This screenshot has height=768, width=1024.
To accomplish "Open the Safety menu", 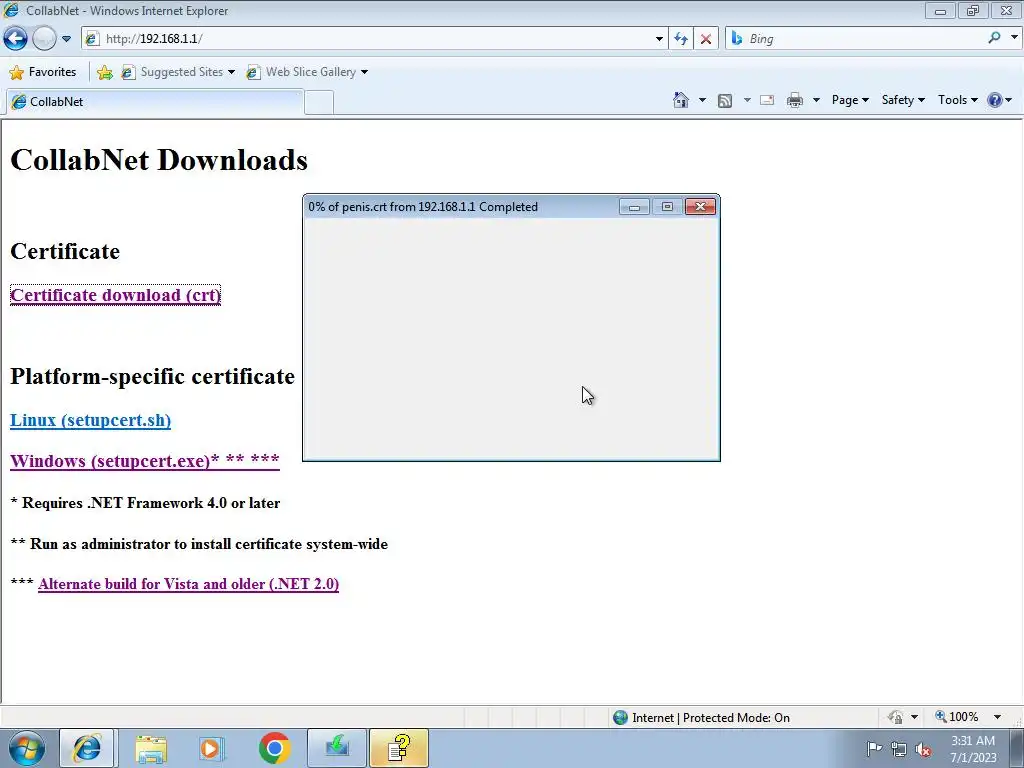I will [903, 100].
